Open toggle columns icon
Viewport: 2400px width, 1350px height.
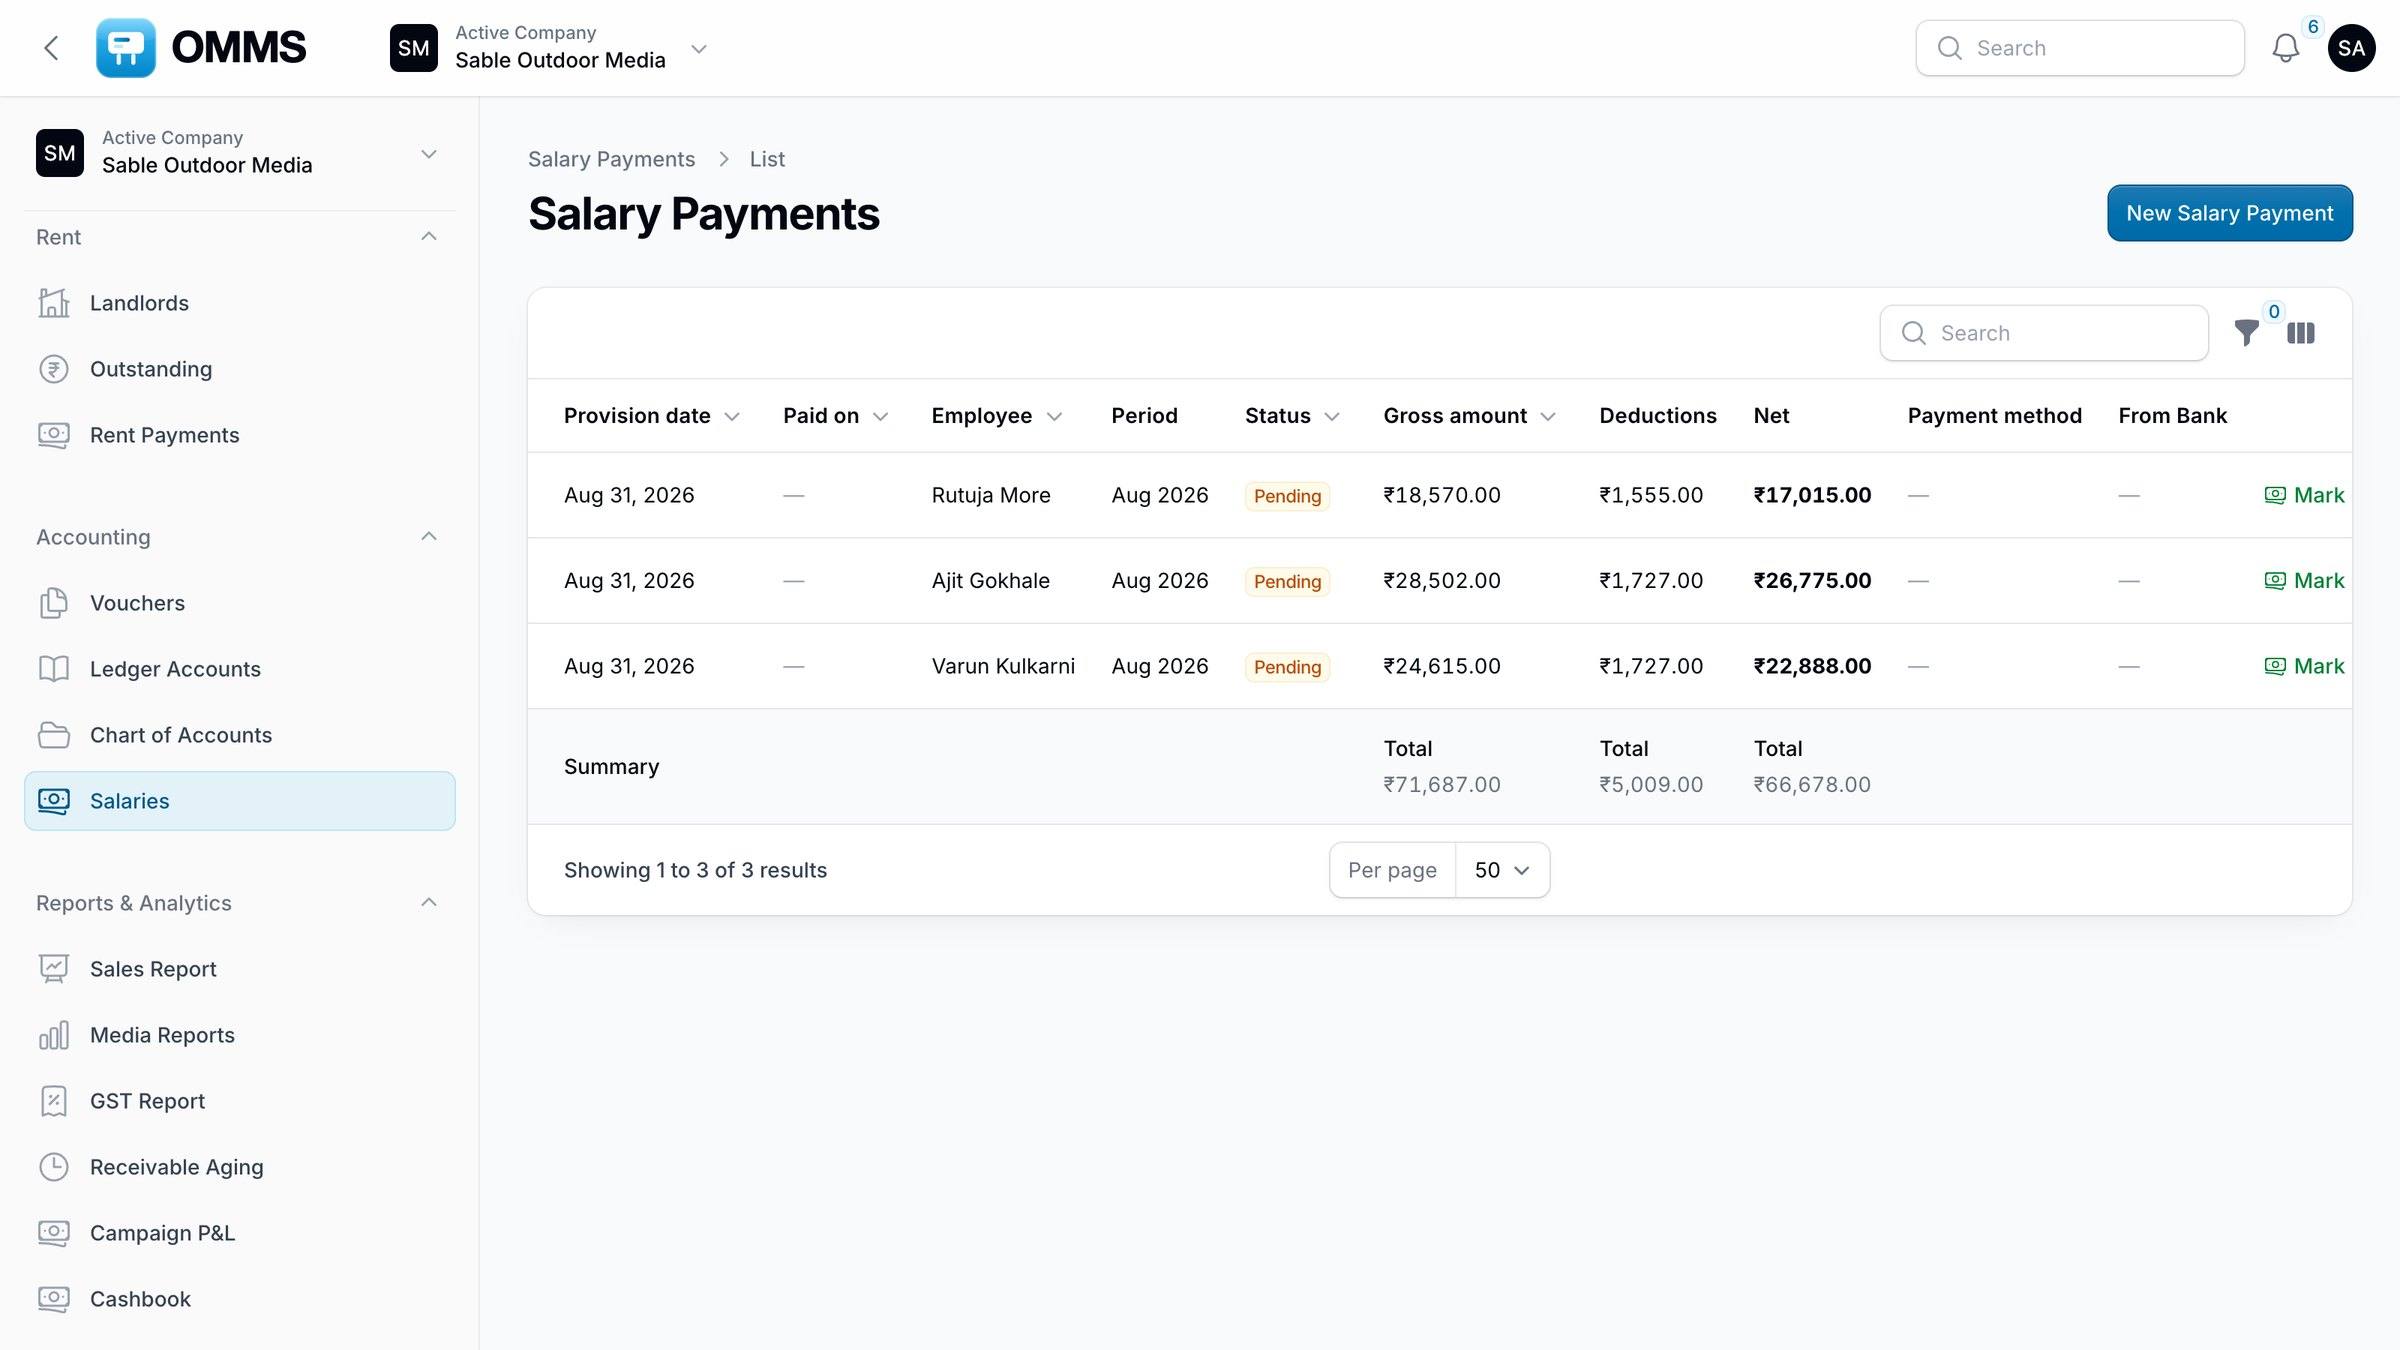[x=2301, y=333]
